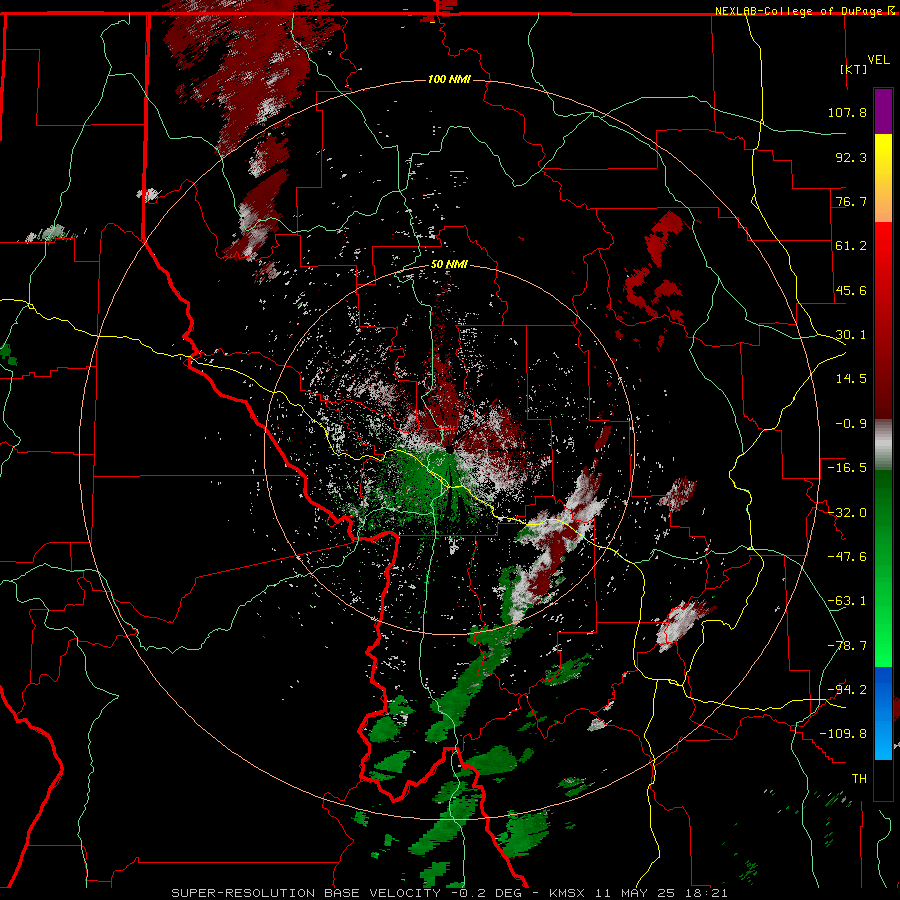
Task: Click the TH legend label
Action: (859, 779)
